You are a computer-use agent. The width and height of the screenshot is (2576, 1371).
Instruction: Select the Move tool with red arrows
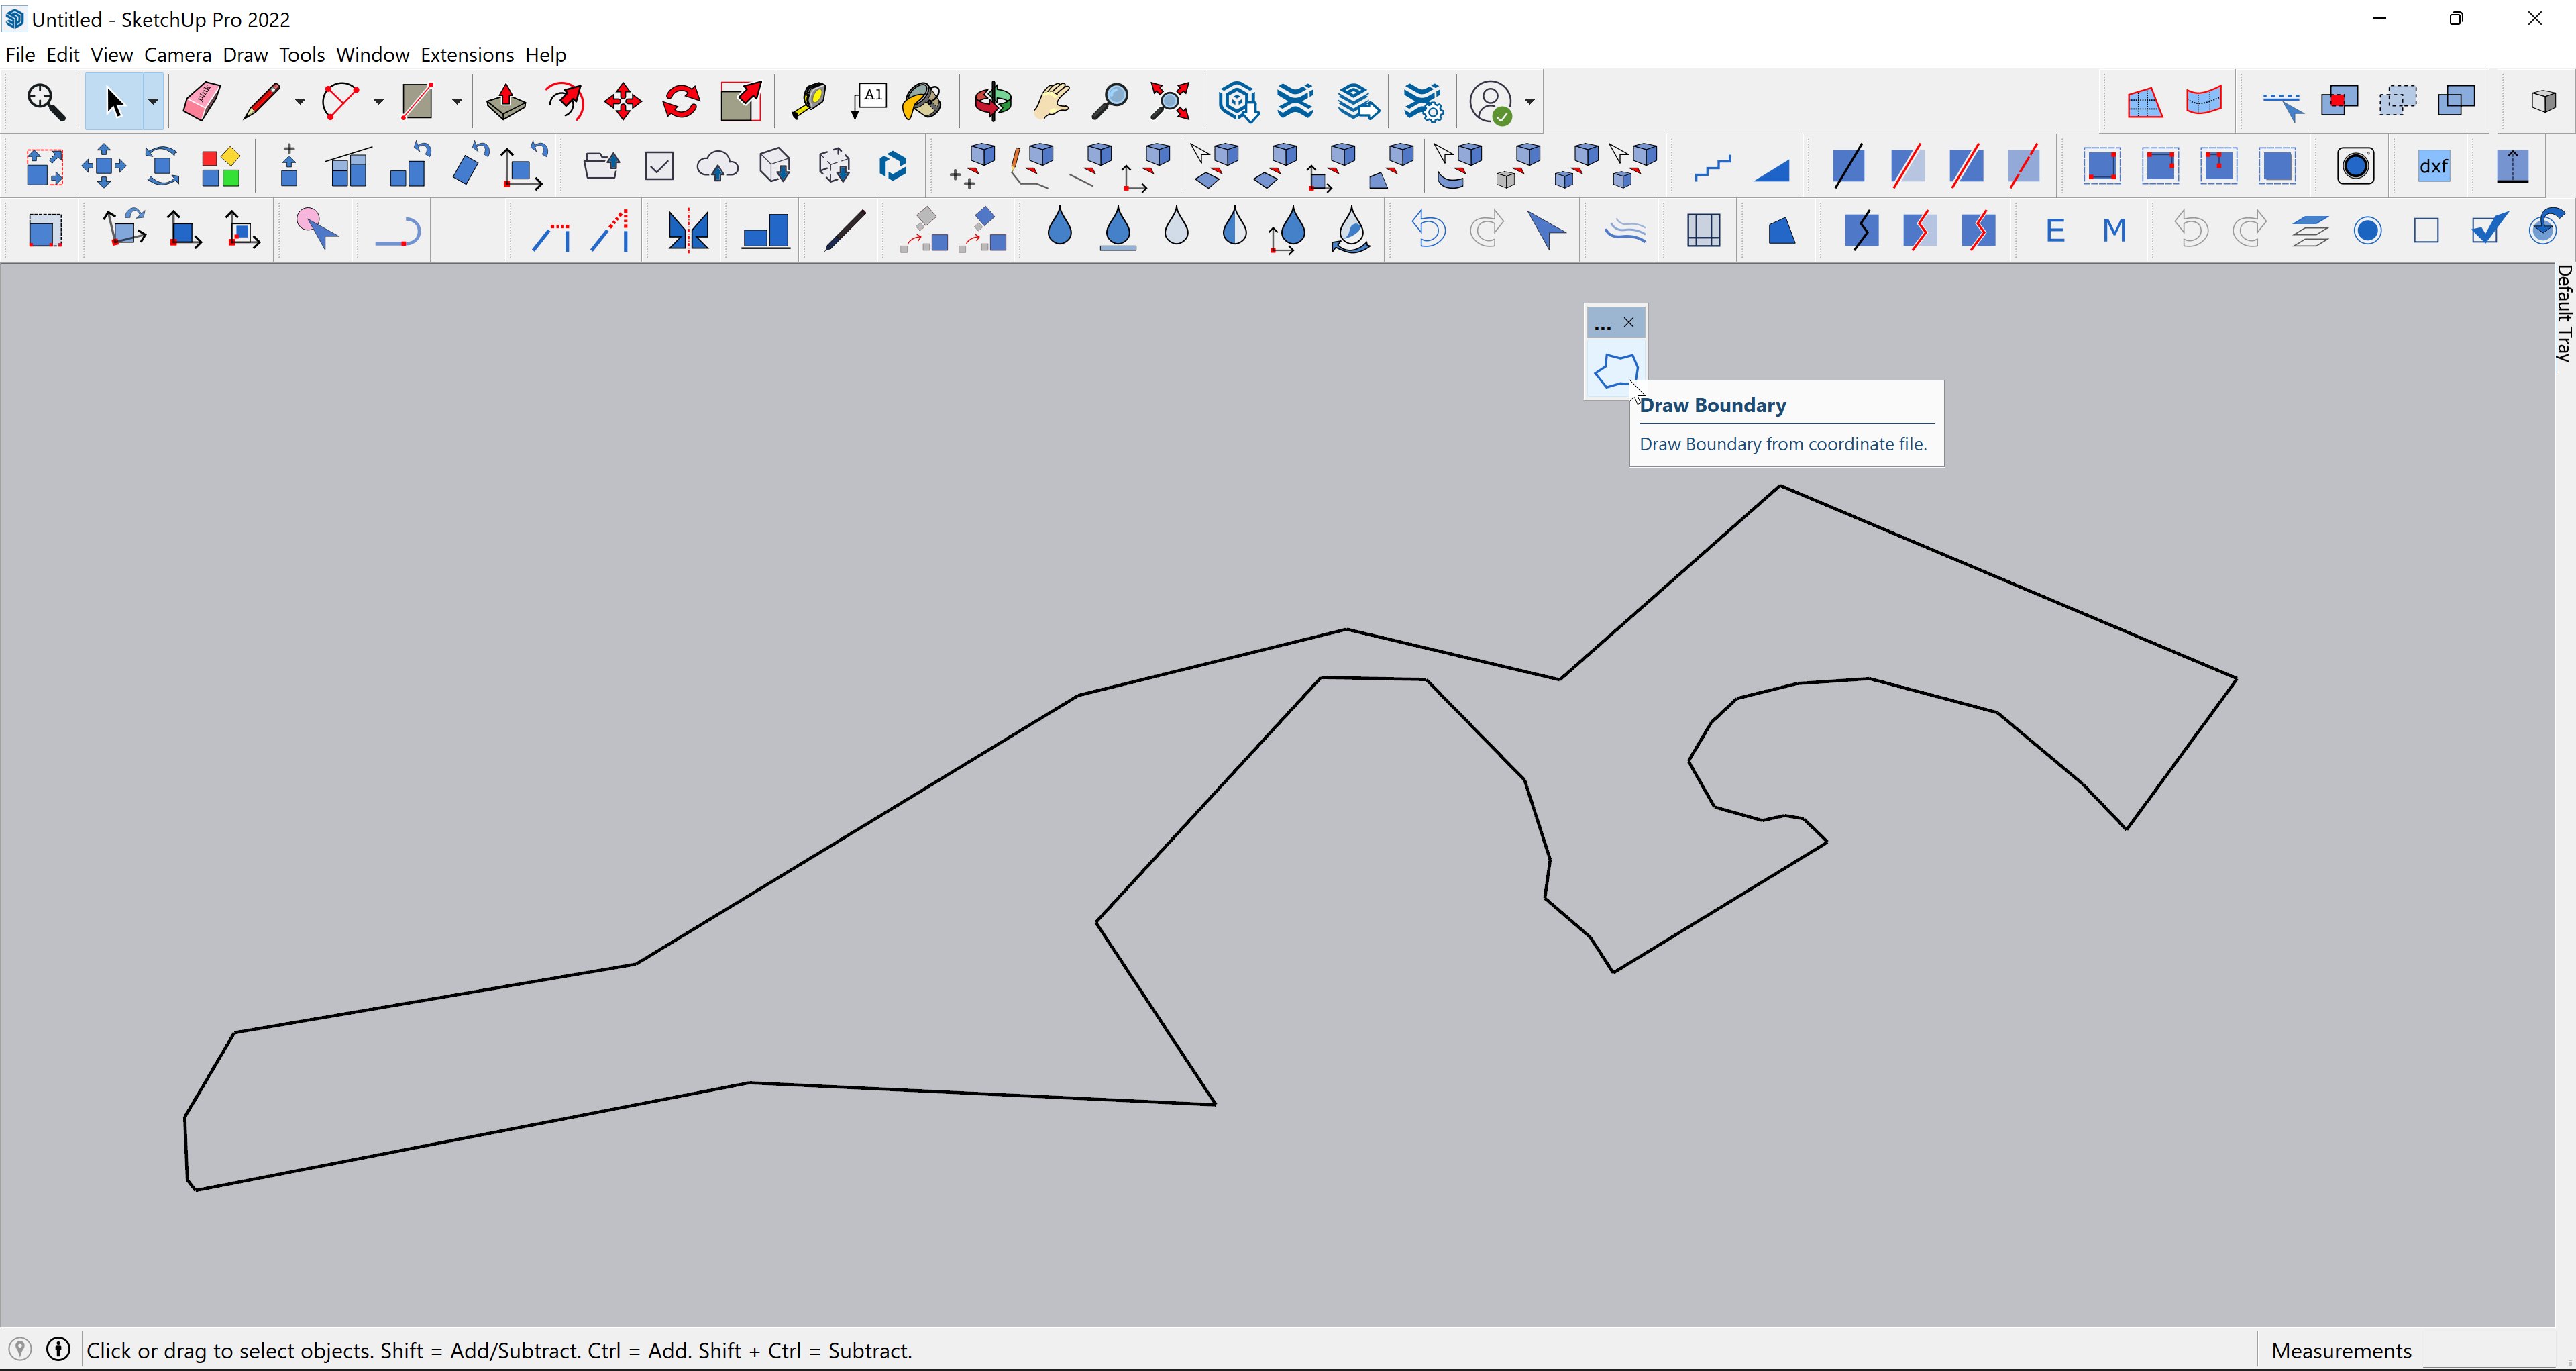coord(622,102)
